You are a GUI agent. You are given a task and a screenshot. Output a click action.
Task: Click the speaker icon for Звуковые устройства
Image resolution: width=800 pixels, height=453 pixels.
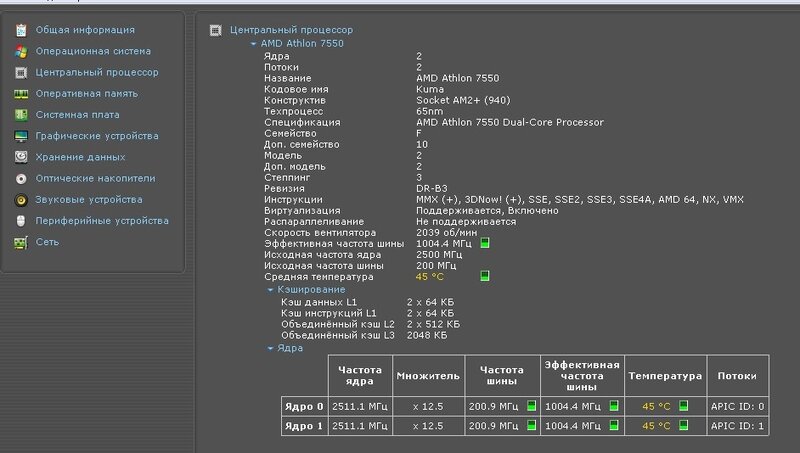pos(21,200)
